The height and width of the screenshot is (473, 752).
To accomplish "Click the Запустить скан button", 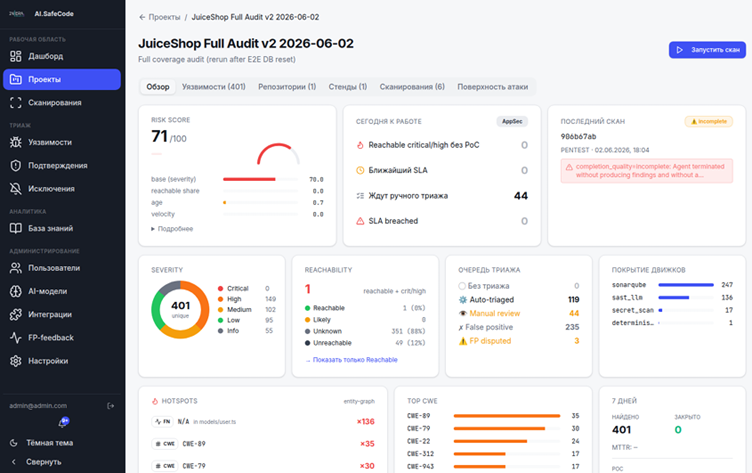I will (707, 50).
